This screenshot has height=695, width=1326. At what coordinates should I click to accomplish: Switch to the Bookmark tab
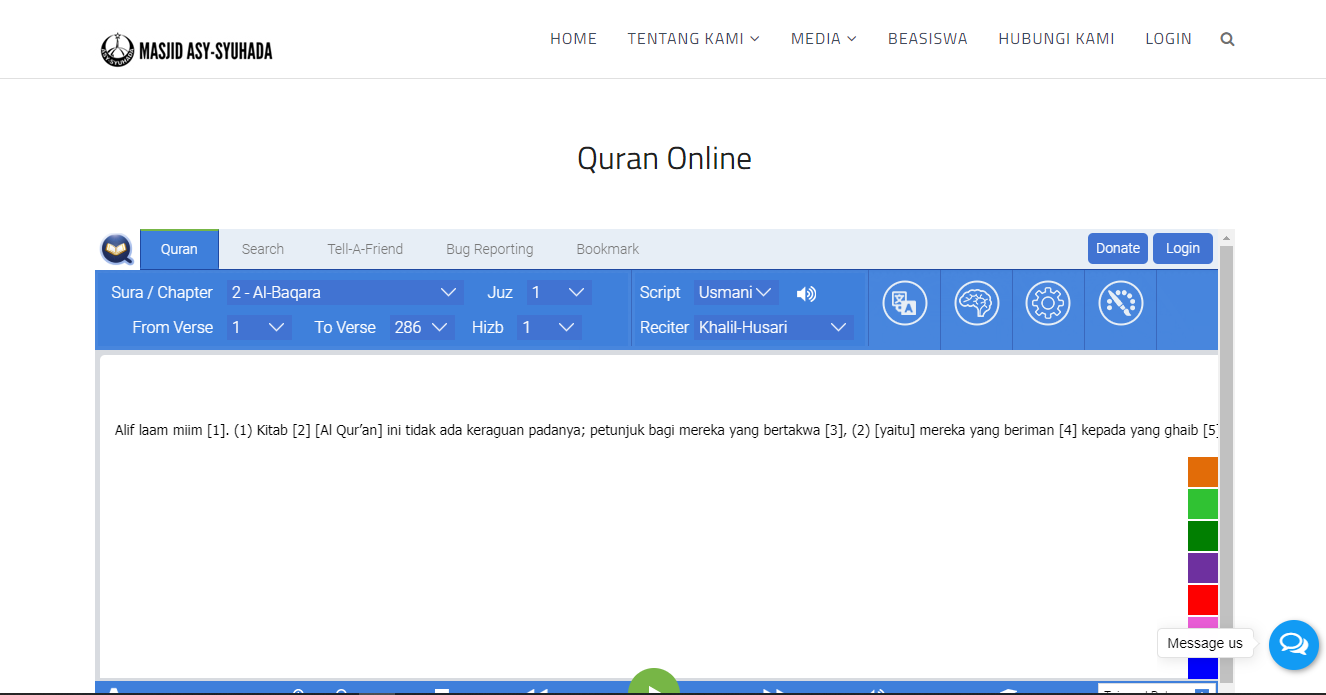(x=608, y=249)
